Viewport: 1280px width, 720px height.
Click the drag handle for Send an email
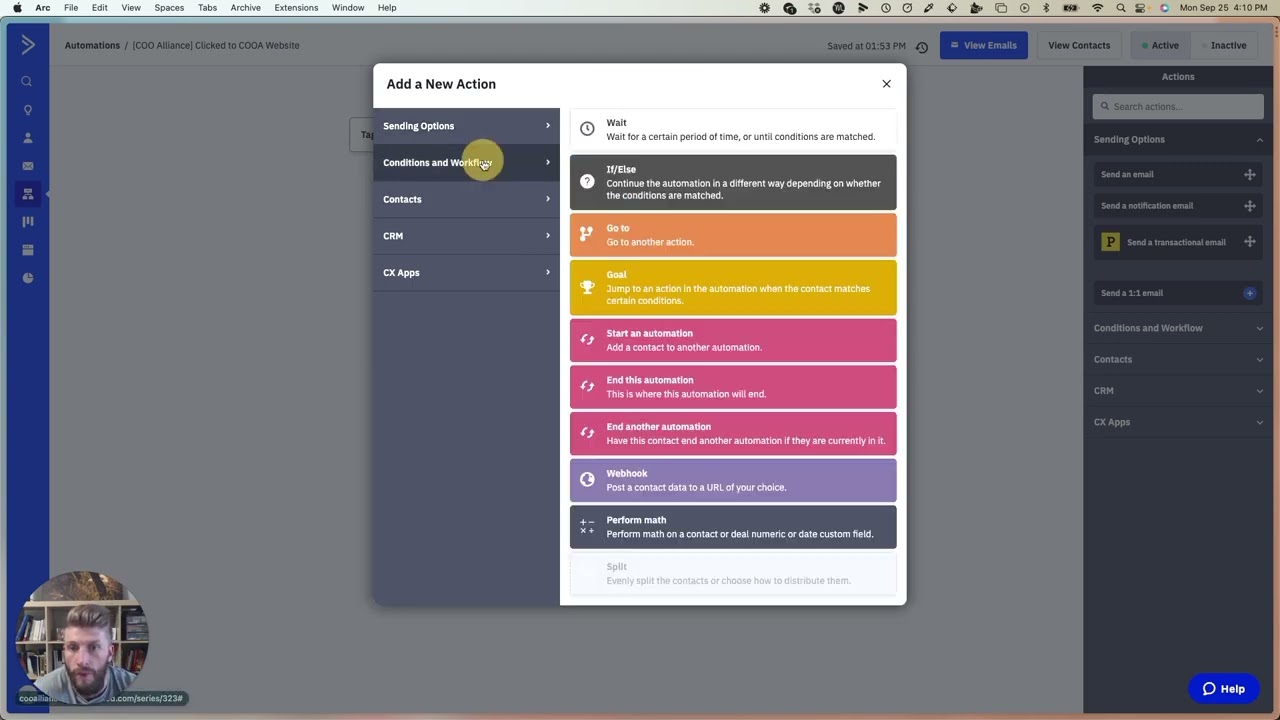click(x=1249, y=174)
